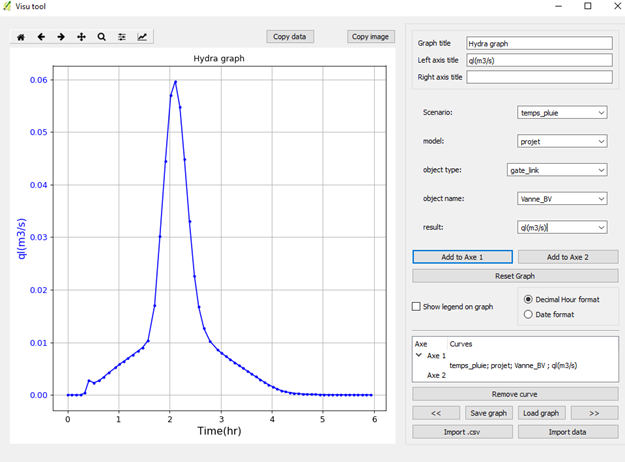Click the Reset Graph button
Viewport: 625px width, 462px height.
(515, 276)
